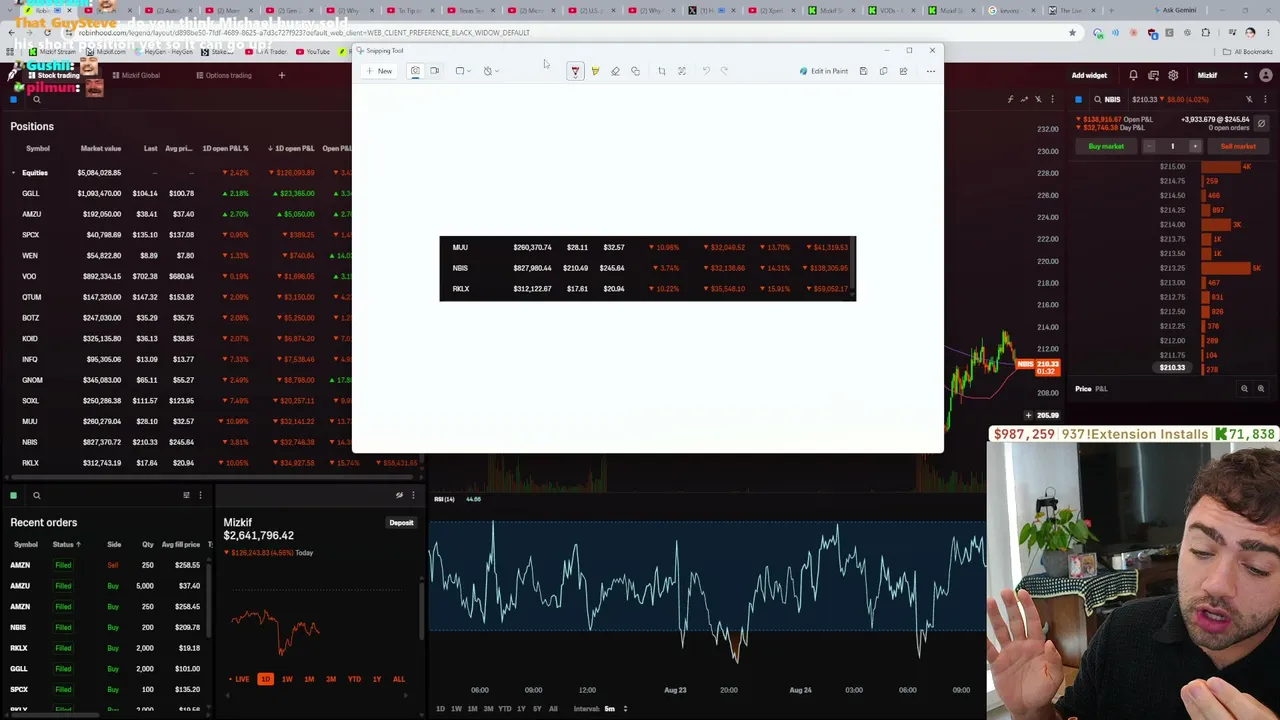This screenshot has height=720, width=1280.
Task: Open Robinhood Legend settings gear
Action: (1173, 75)
